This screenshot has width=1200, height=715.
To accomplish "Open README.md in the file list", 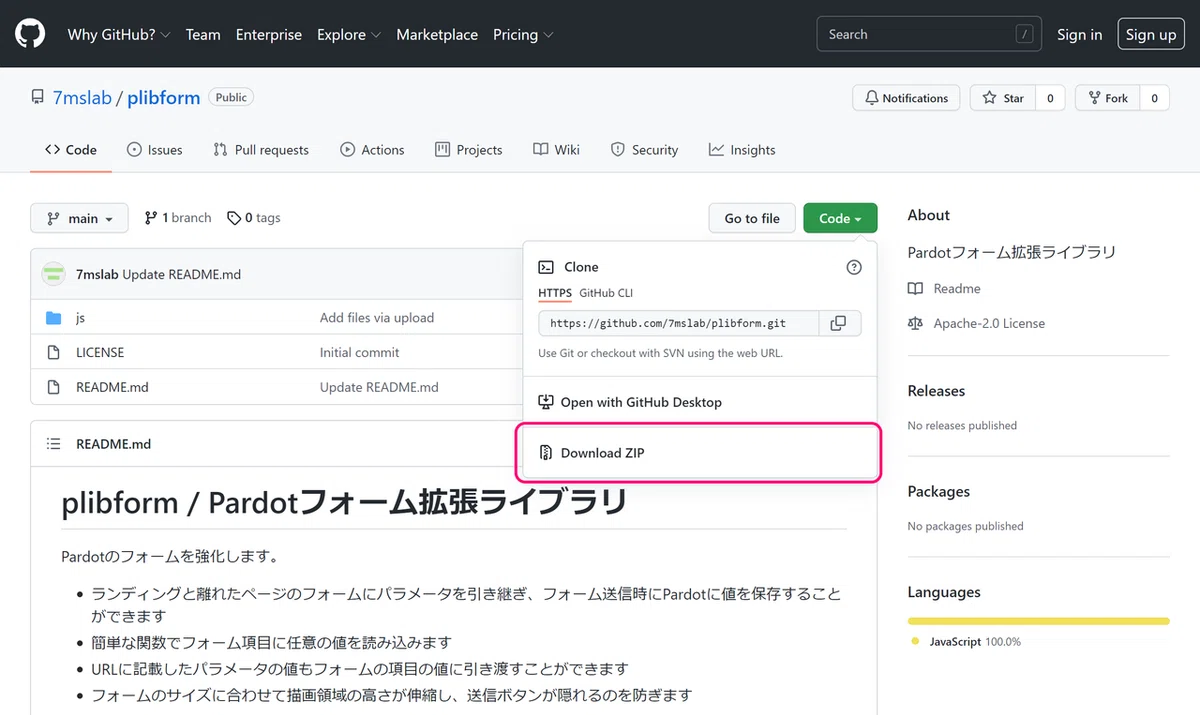I will (112, 387).
